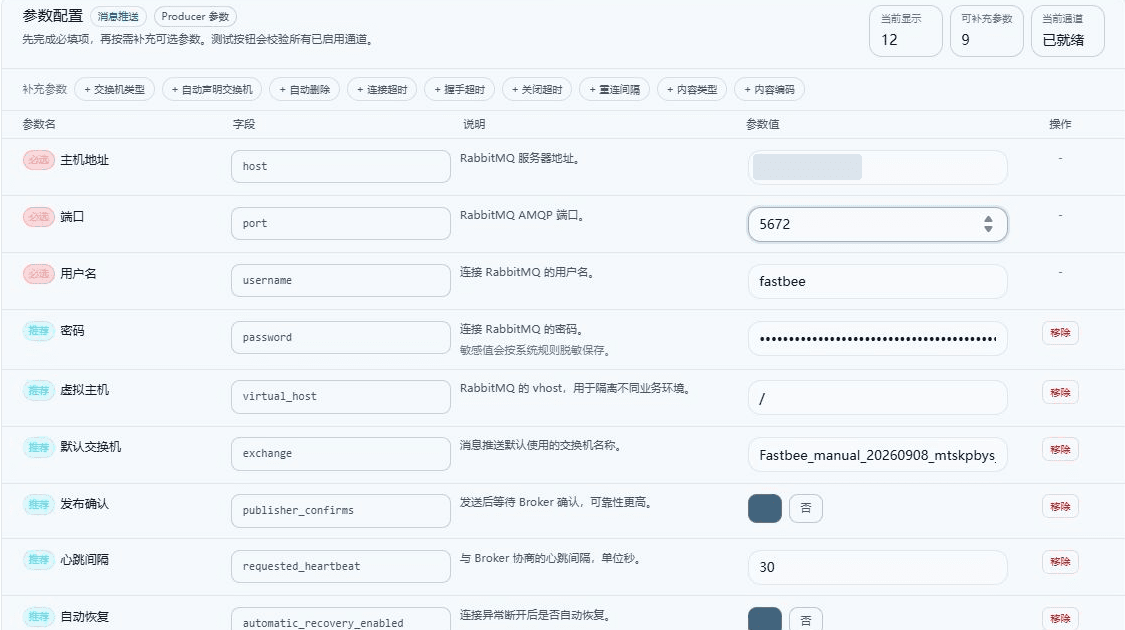The image size is (1125, 630).
Task: Click the host field box
Action: pyautogui.click(x=341, y=166)
